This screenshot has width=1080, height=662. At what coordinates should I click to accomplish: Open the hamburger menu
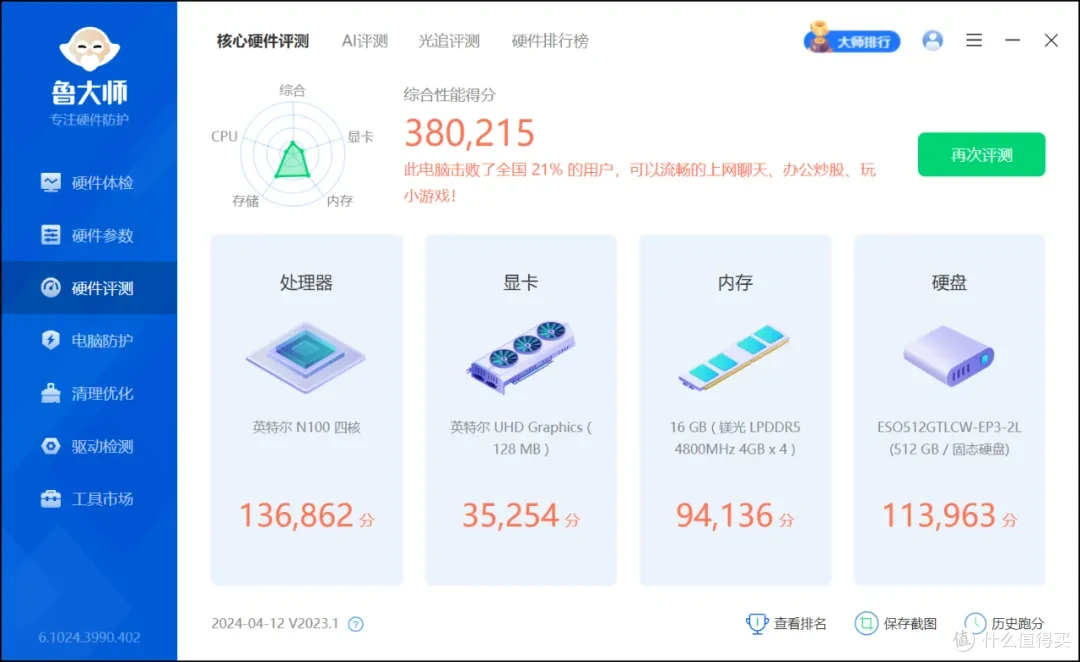973,40
